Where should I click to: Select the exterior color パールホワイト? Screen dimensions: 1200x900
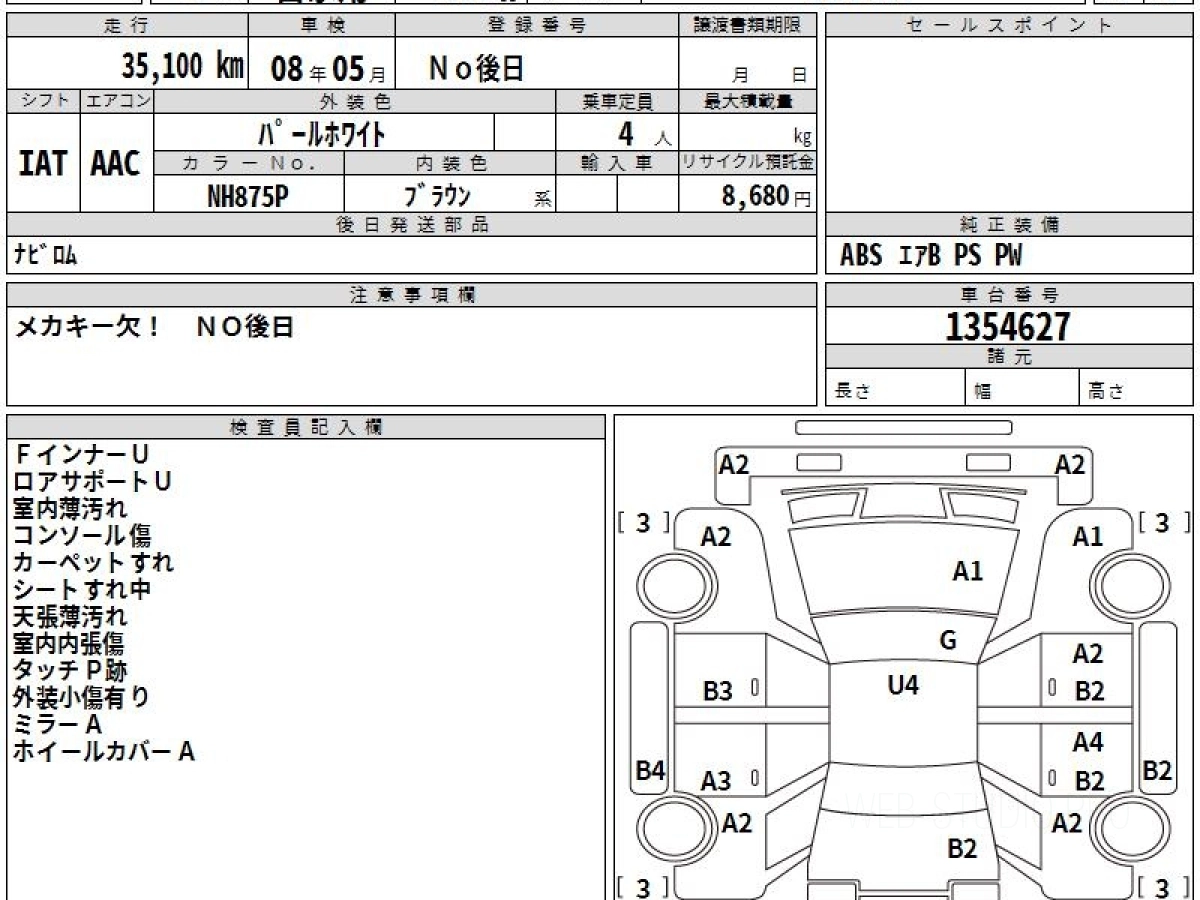tap(322, 133)
